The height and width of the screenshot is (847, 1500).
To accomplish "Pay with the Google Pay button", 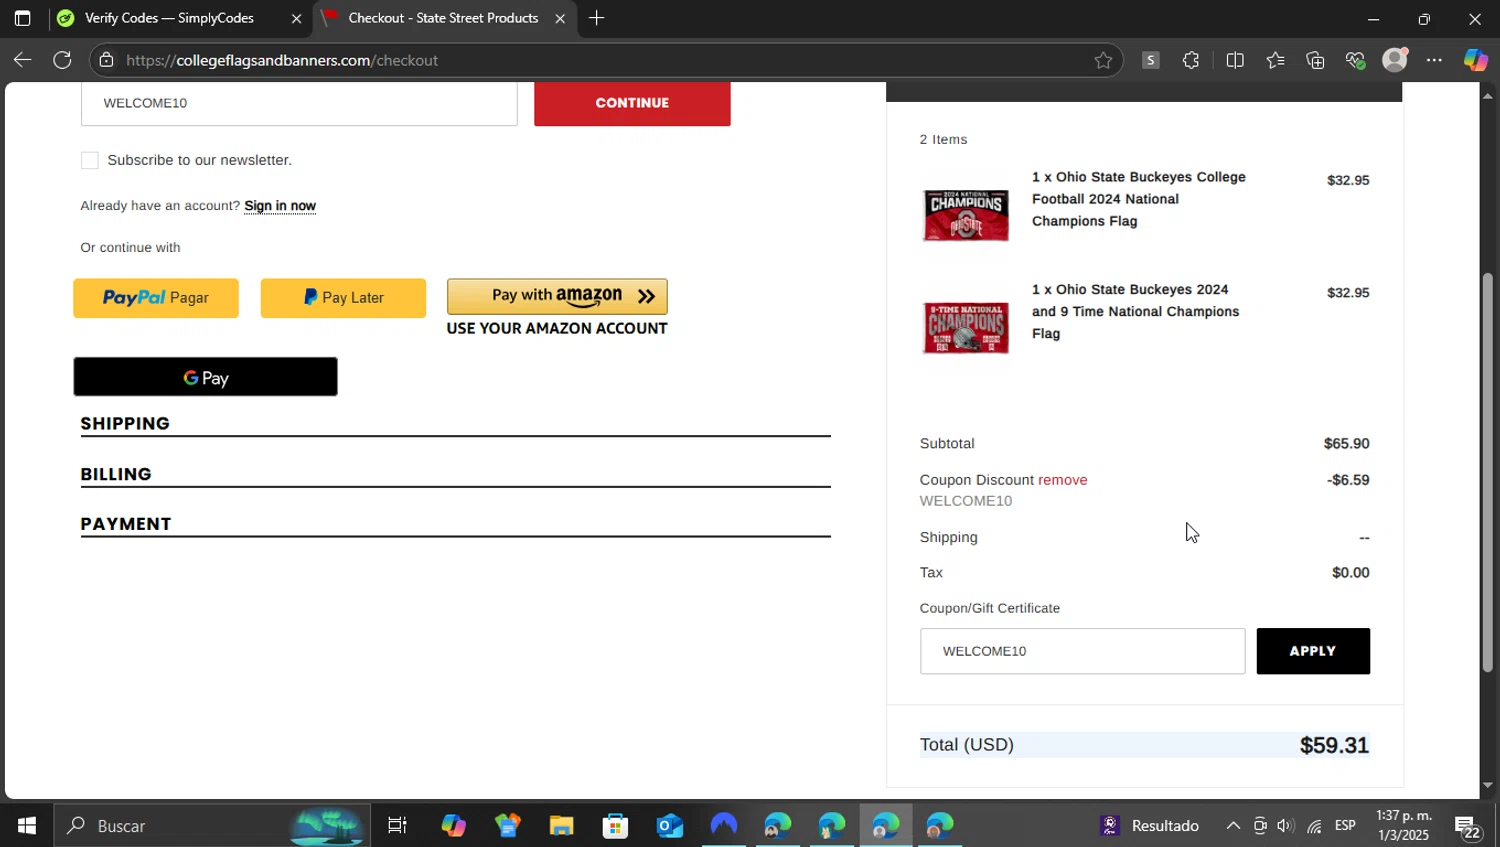I will tap(205, 377).
